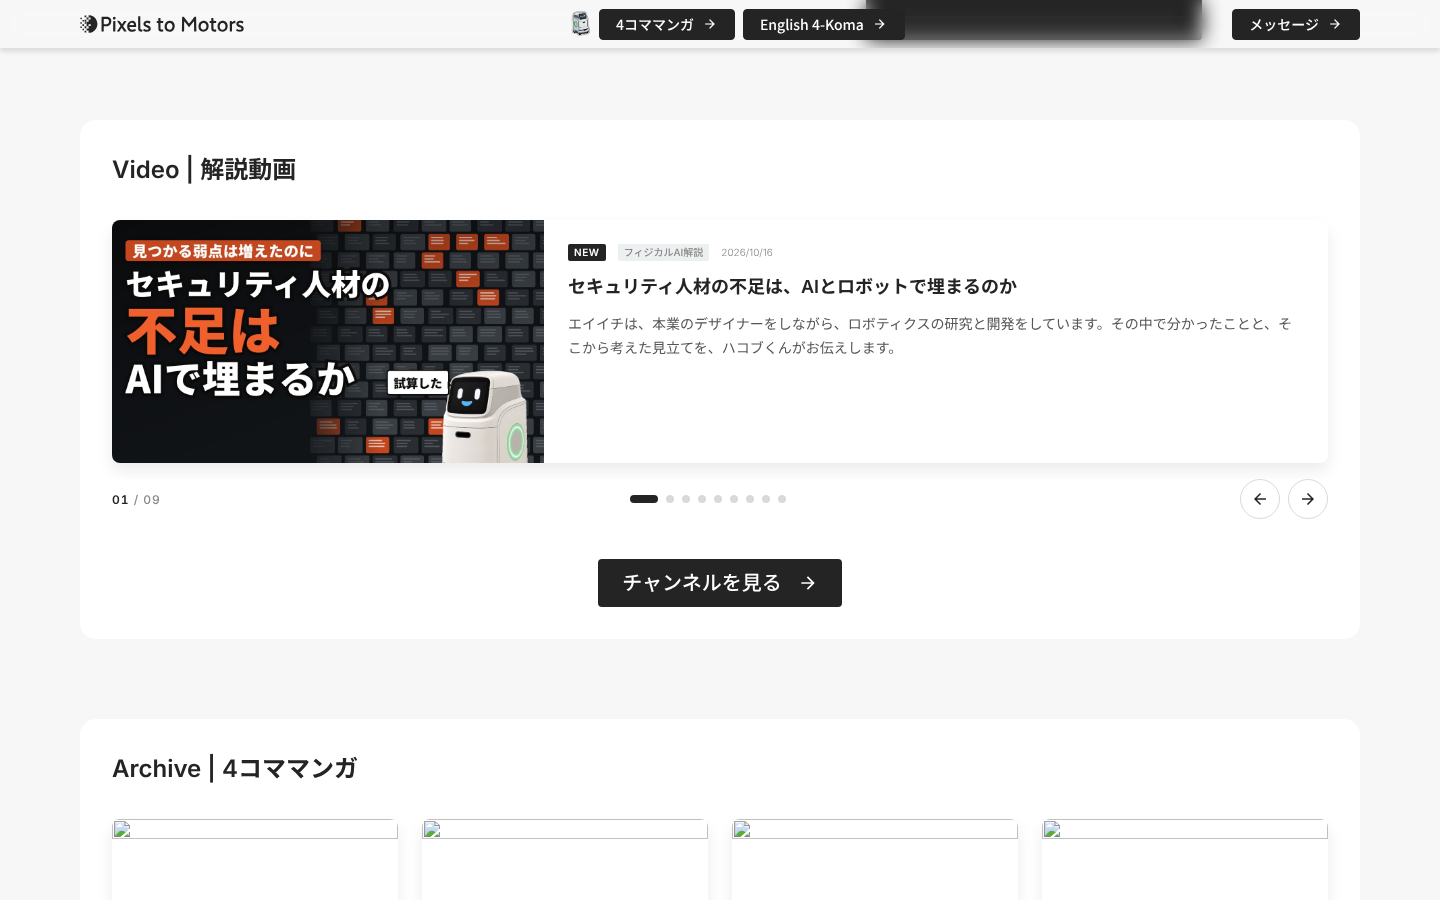This screenshot has width=1440, height=900.
Task: Jump to slide 3 via pagination dot
Action: [x=686, y=499]
